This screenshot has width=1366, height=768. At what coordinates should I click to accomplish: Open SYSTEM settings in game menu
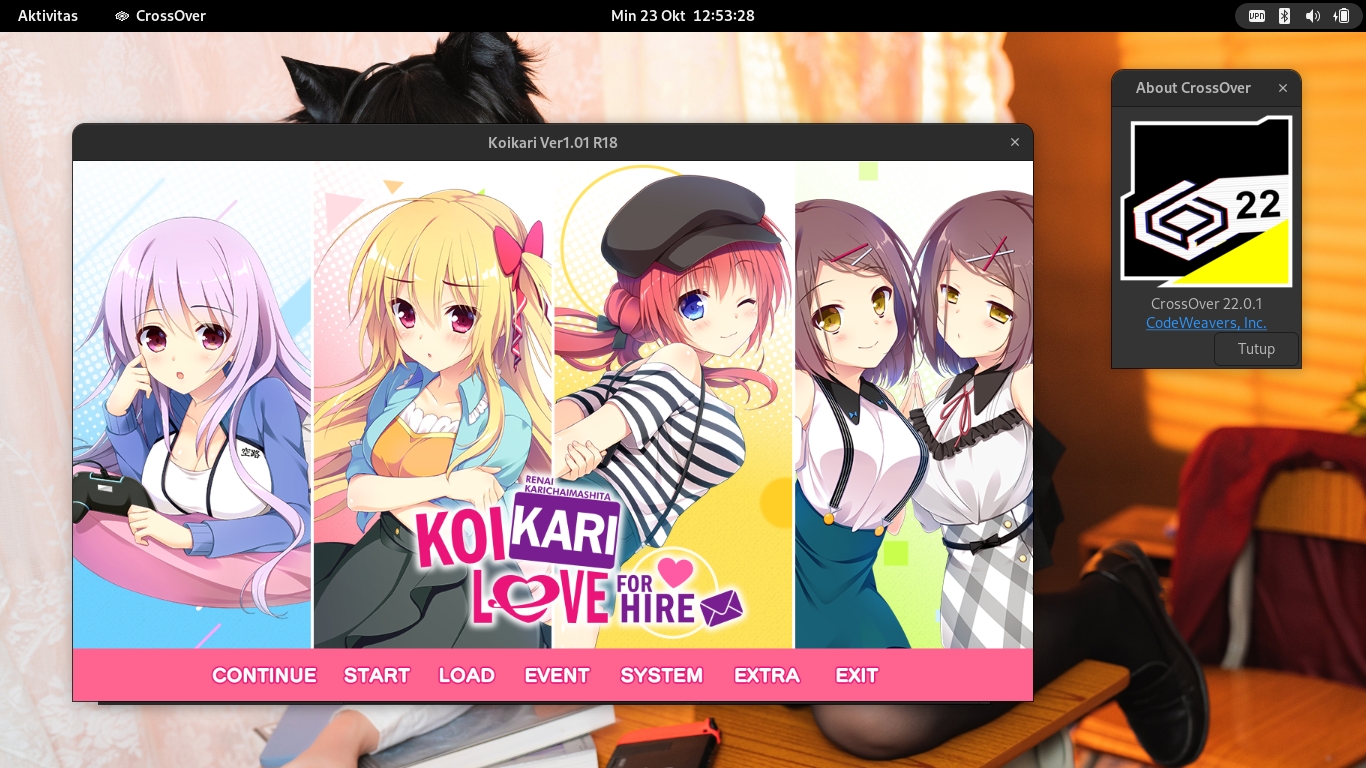(662, 675)
